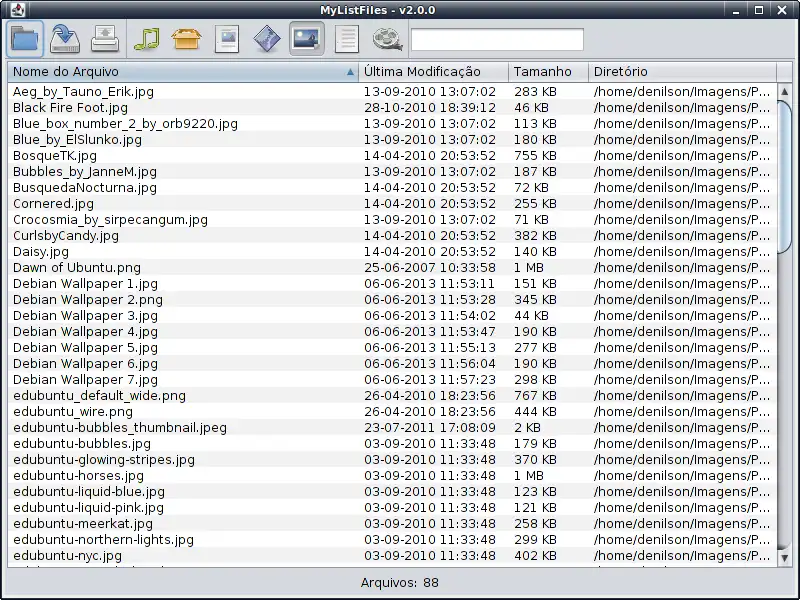Select Aeg_by_Tauno_Erik.jpg file row
This screenshot has width=800, height=600.
point(392,92)
